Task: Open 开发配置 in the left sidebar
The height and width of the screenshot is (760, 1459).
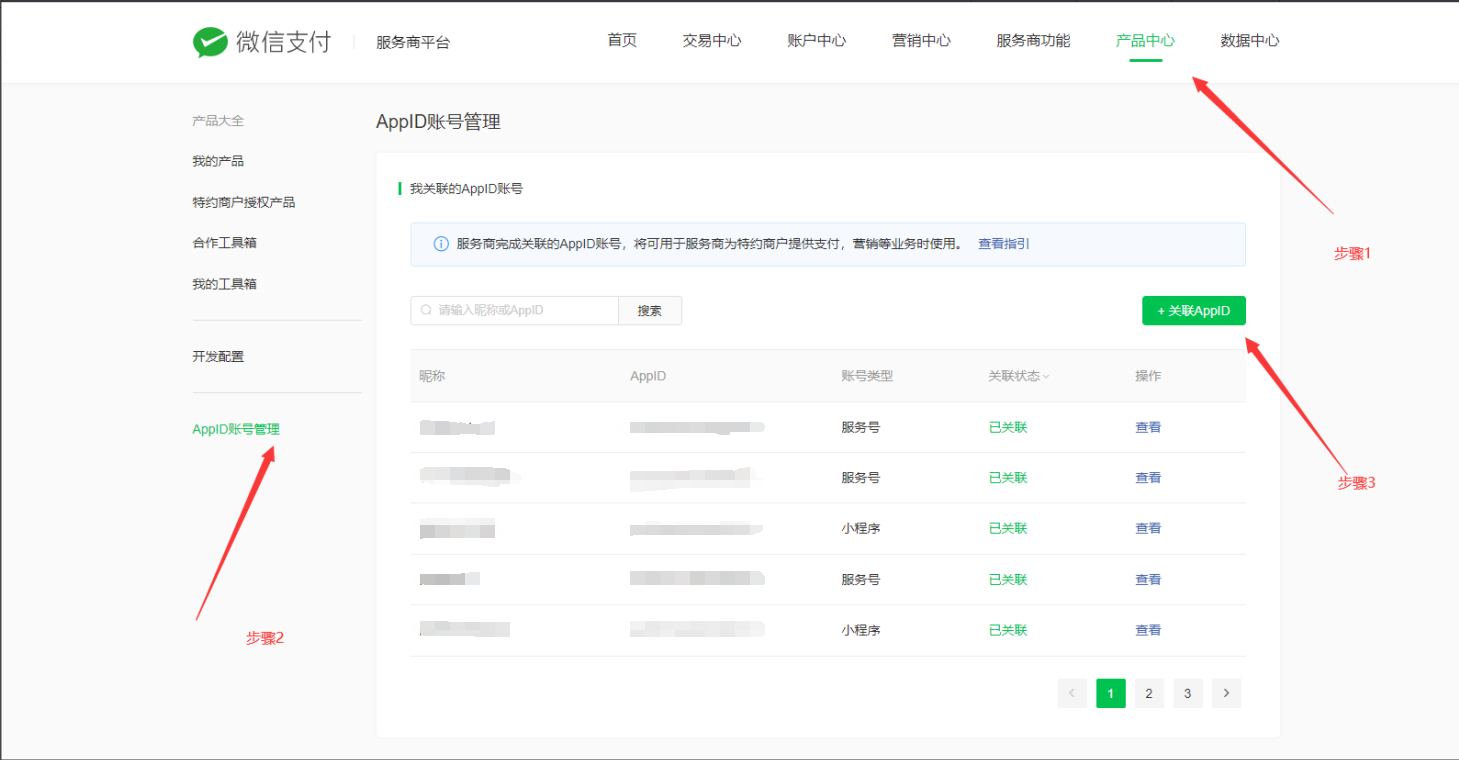Action: coord(218,356)
